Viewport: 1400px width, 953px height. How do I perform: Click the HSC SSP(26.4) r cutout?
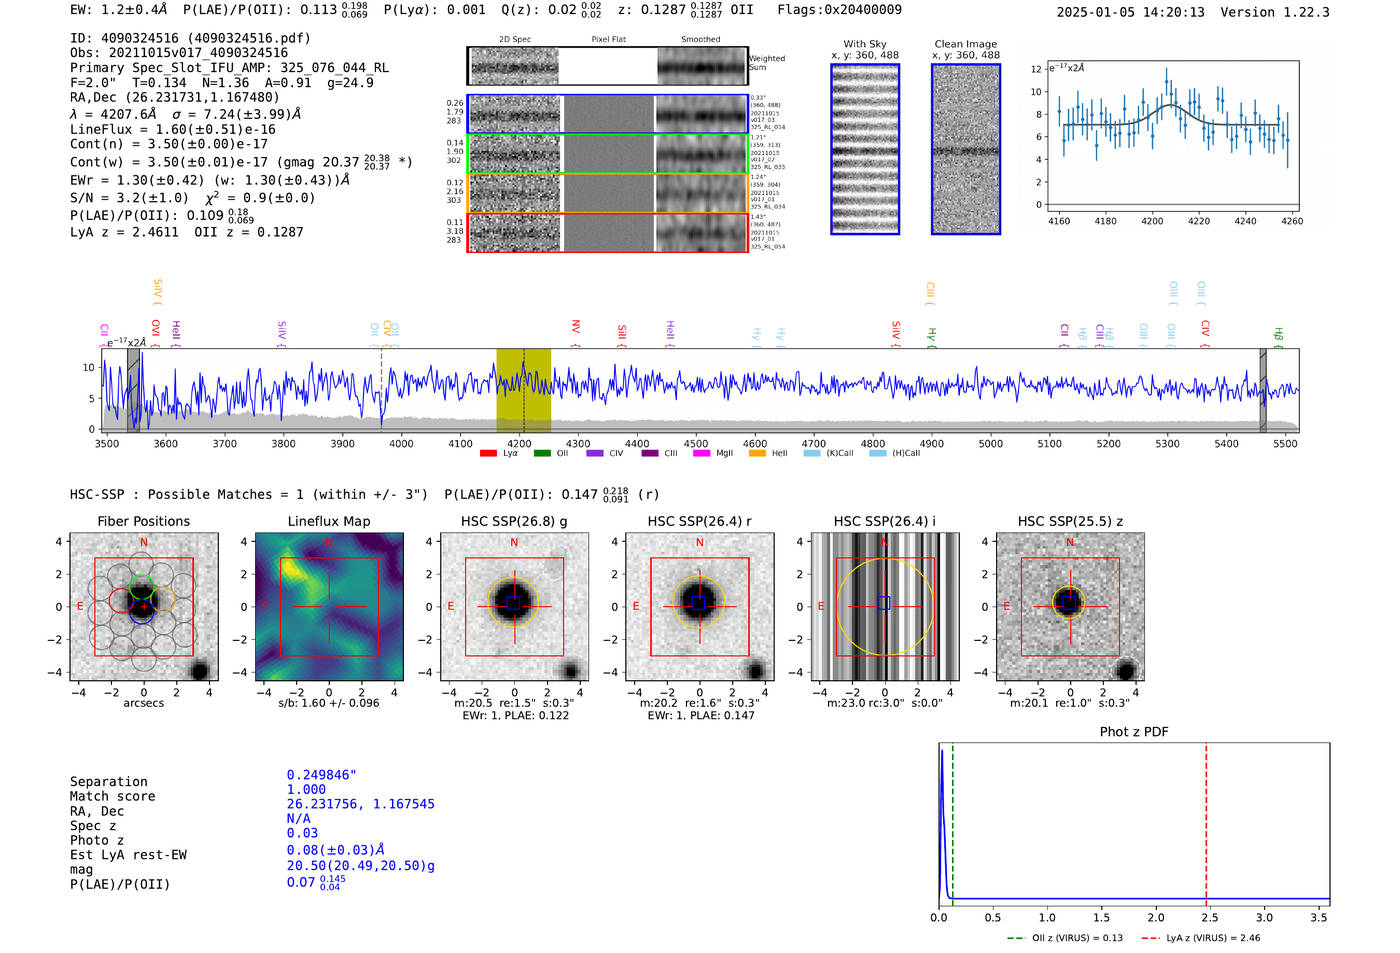coord(699,607)
